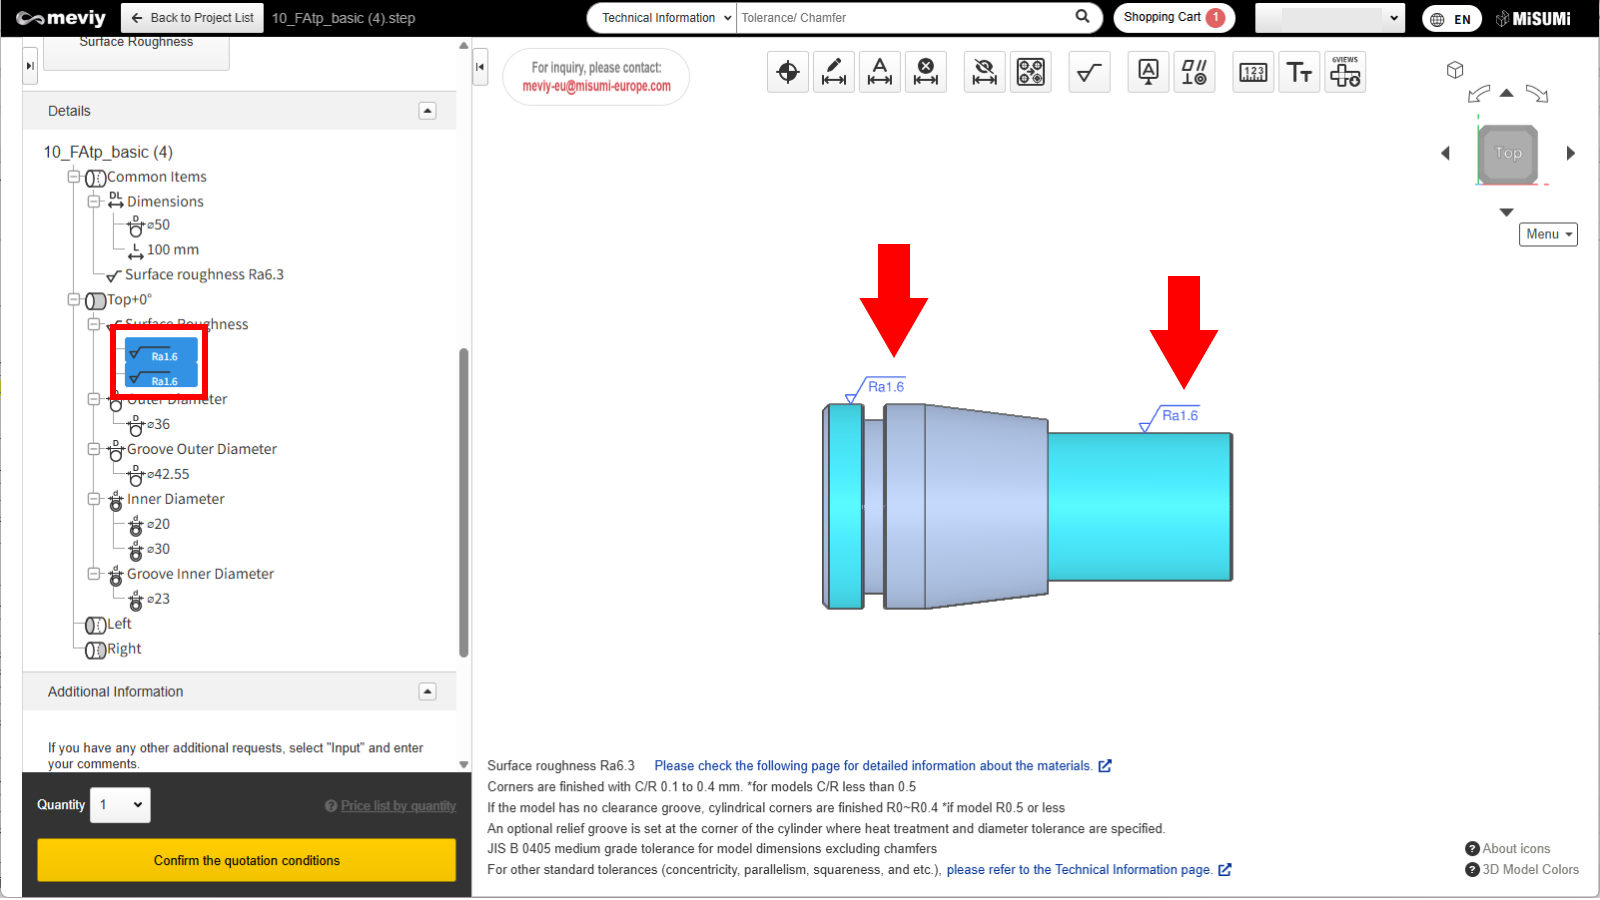Image resolution: width=1600 pixels, height=900 pixels.
Task: Collapse the Details panel section
Action: coord(427,111)
